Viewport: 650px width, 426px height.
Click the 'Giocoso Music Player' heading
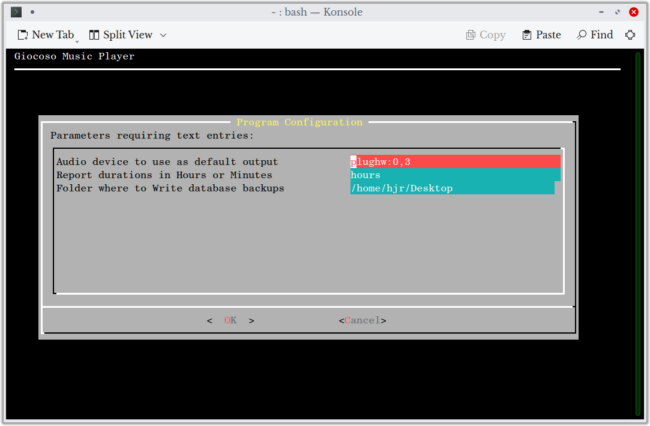[74, 56]
